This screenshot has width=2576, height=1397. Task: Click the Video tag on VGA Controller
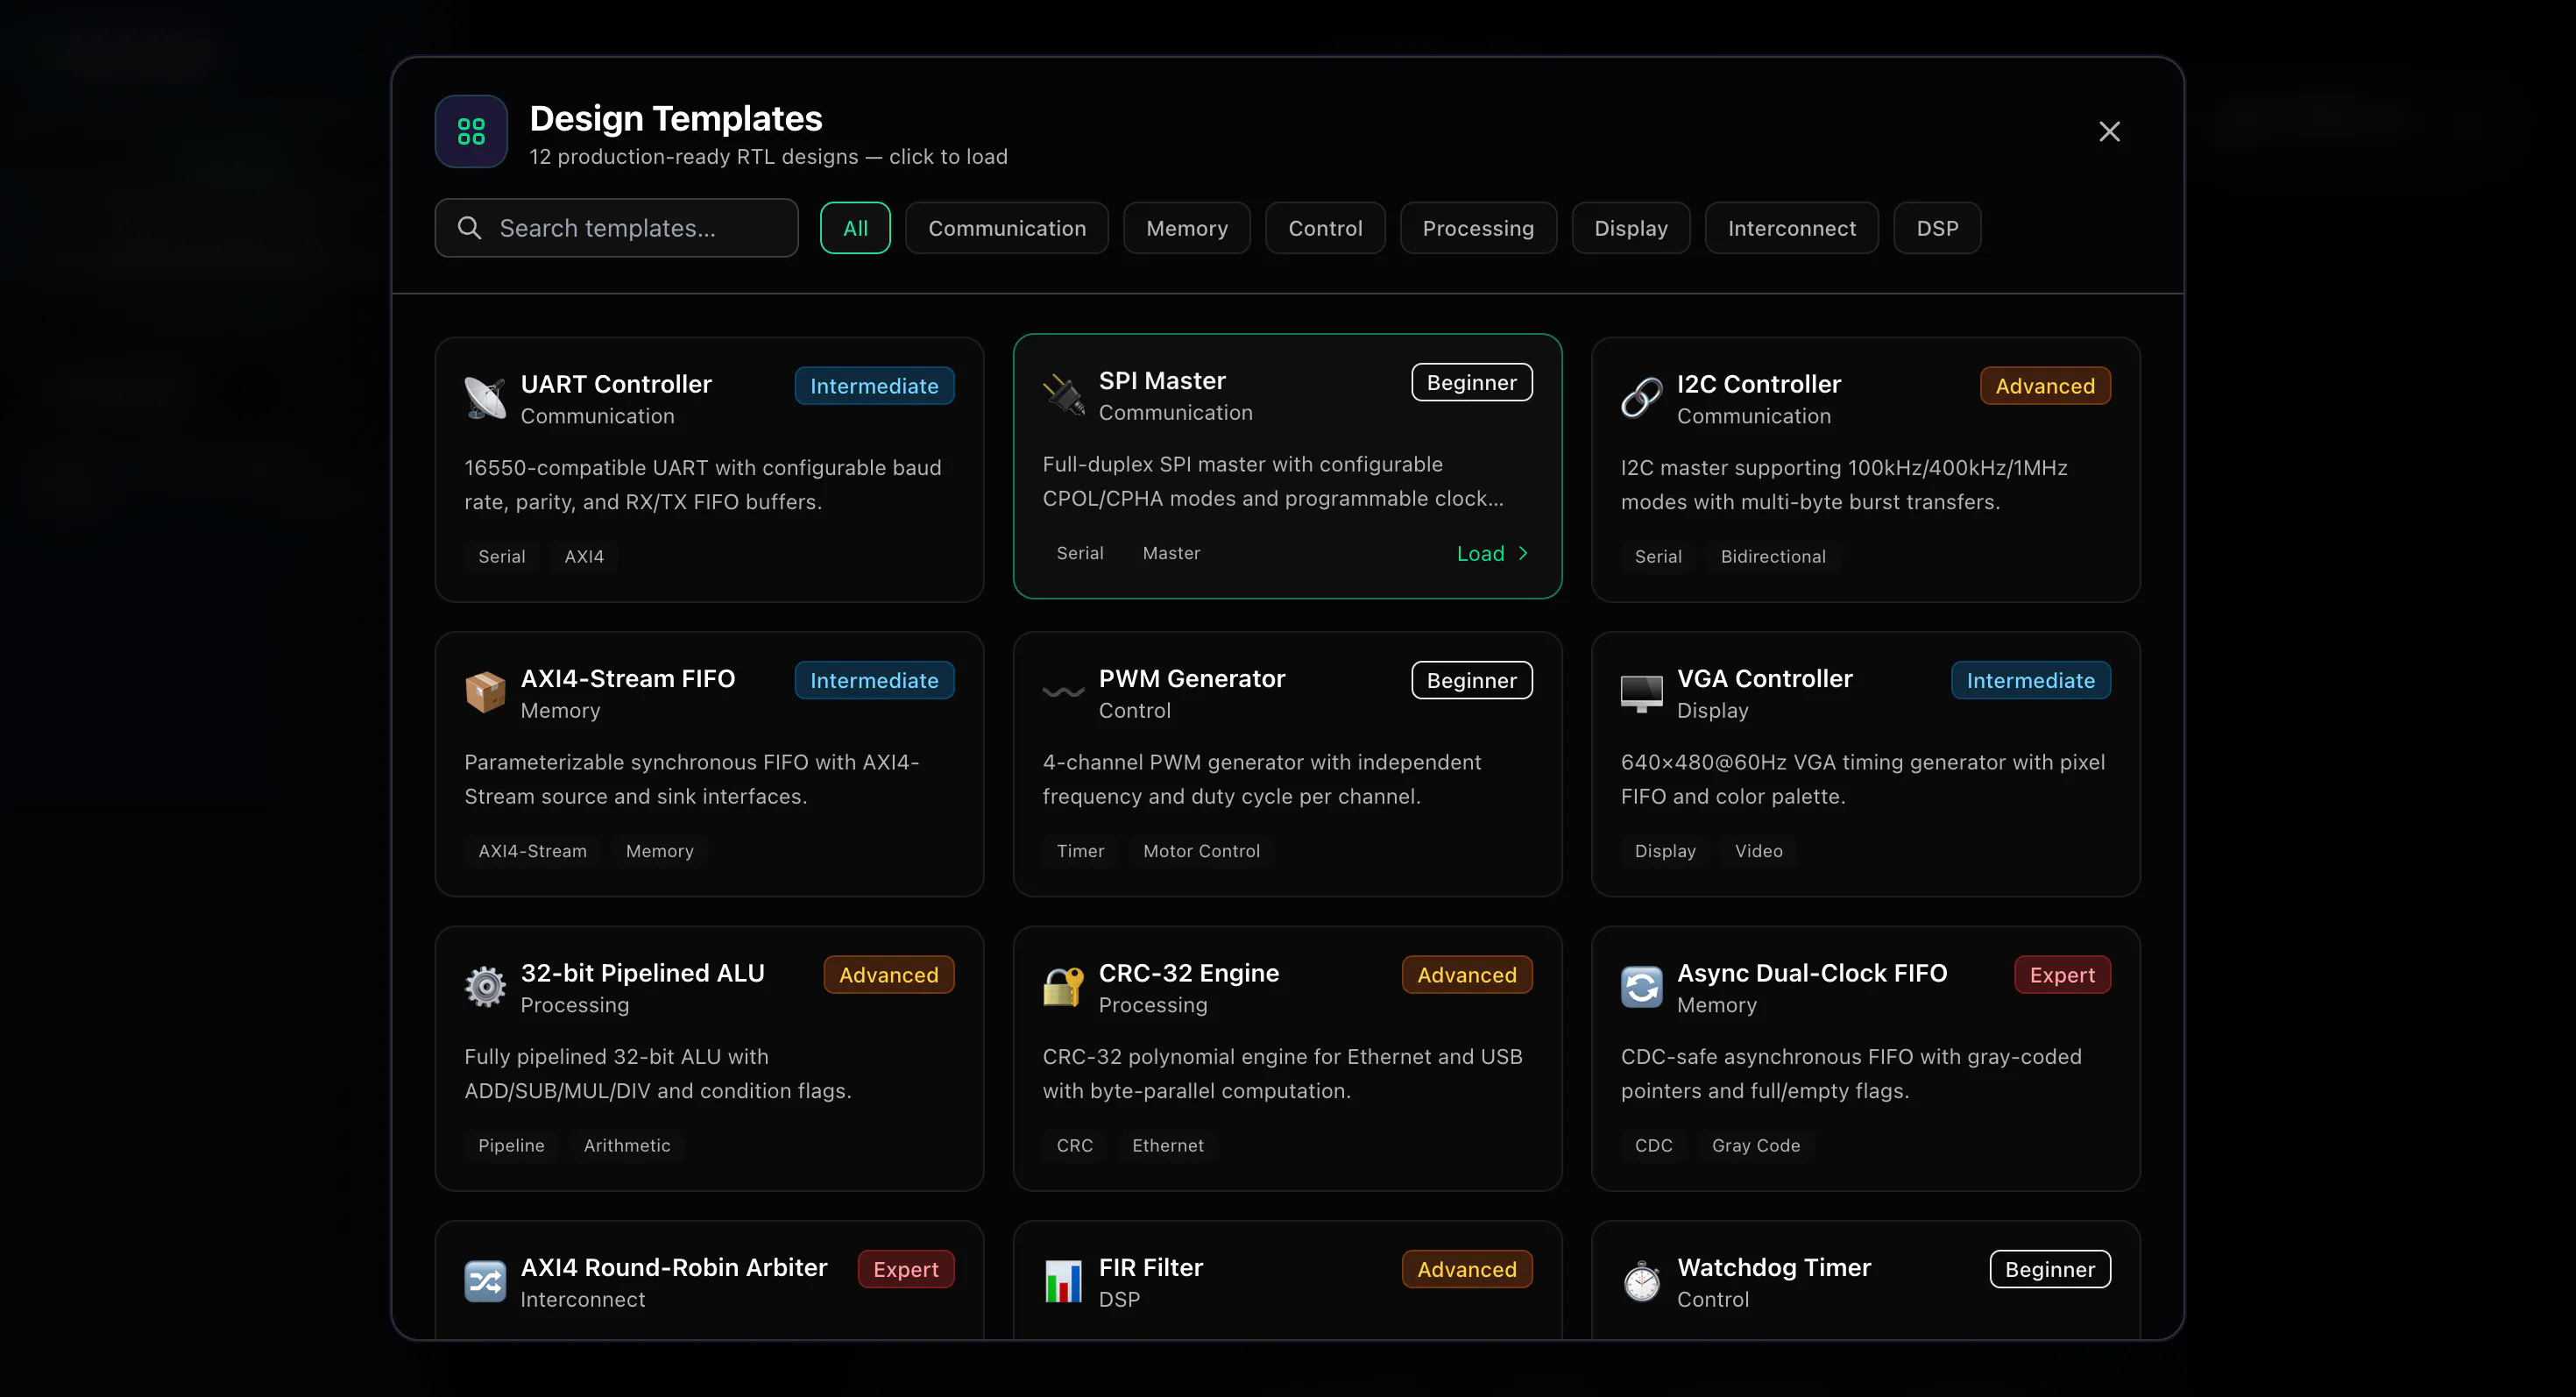coord(1758,851)
